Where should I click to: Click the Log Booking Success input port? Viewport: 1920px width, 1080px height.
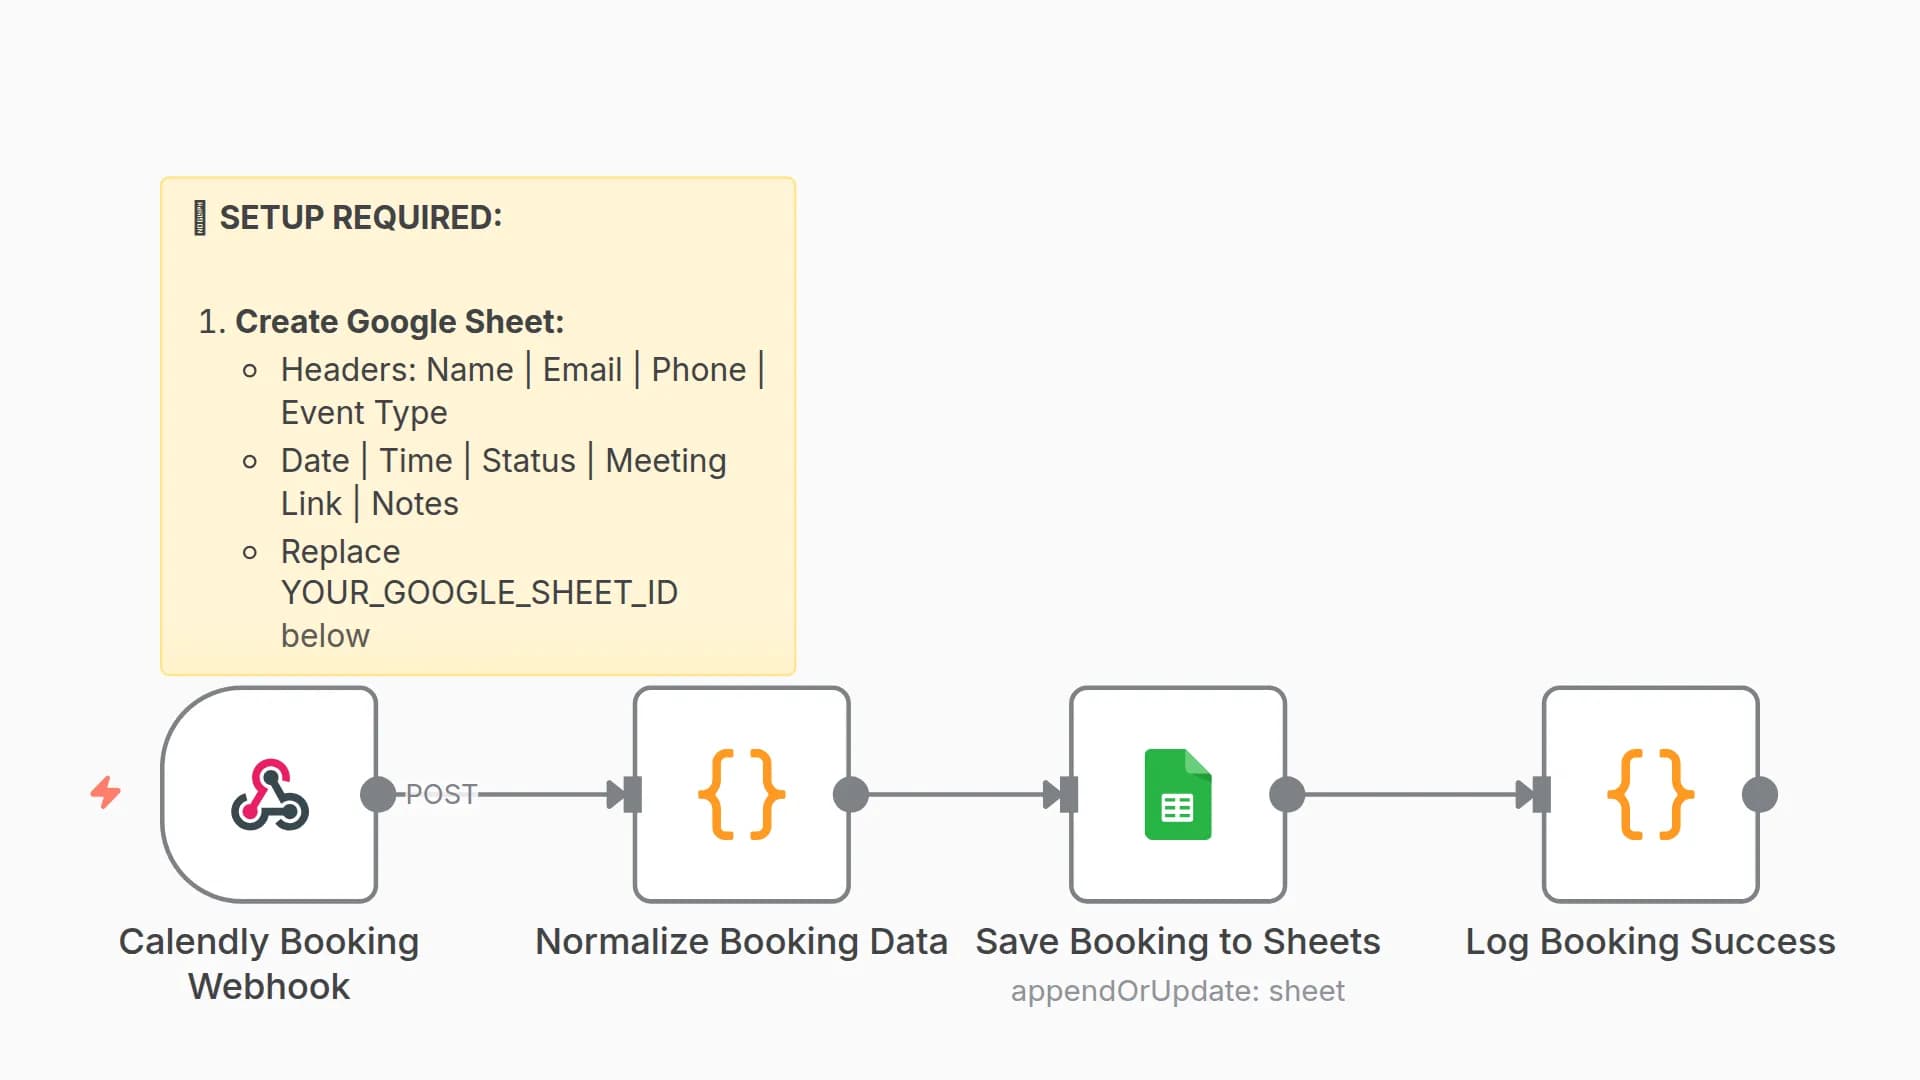1541,795
